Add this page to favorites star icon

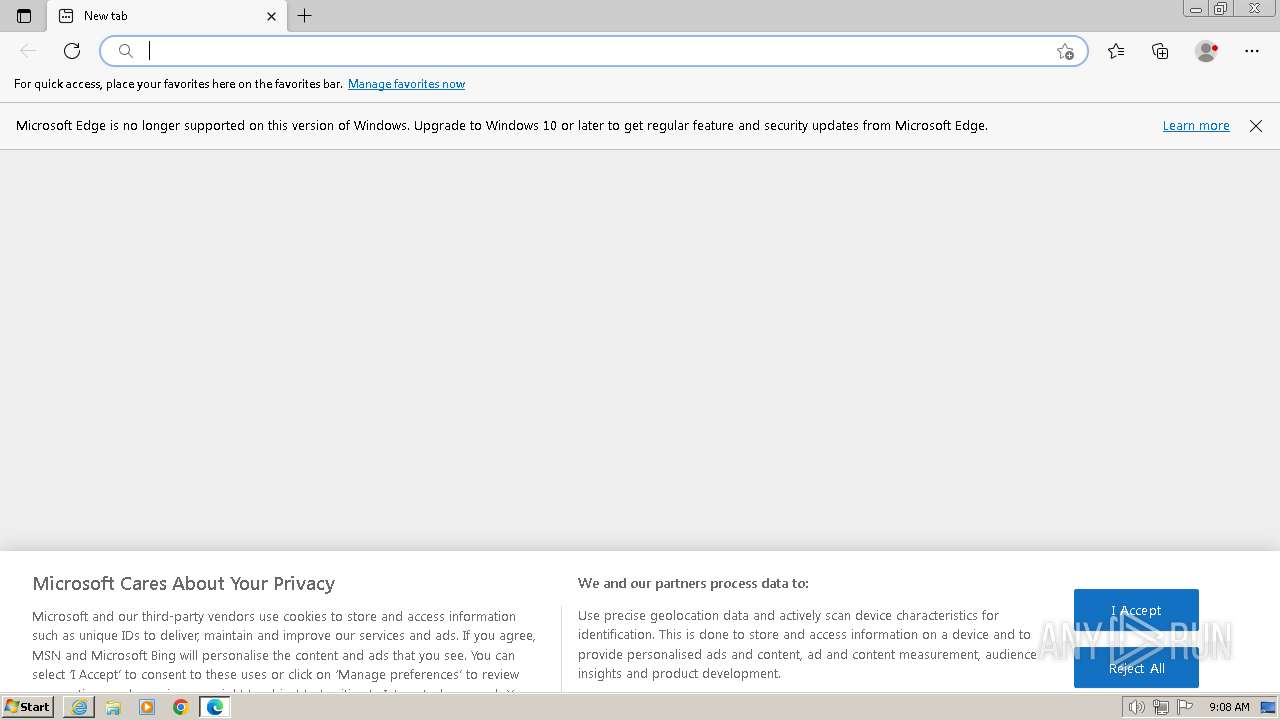[x=1065, y=51]
